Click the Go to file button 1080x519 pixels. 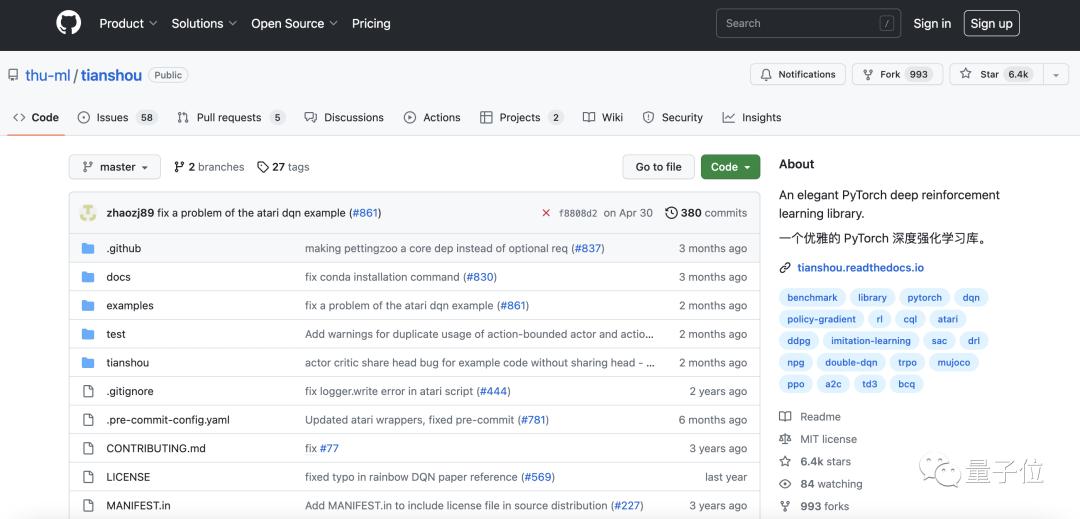[x=658, y=167]
